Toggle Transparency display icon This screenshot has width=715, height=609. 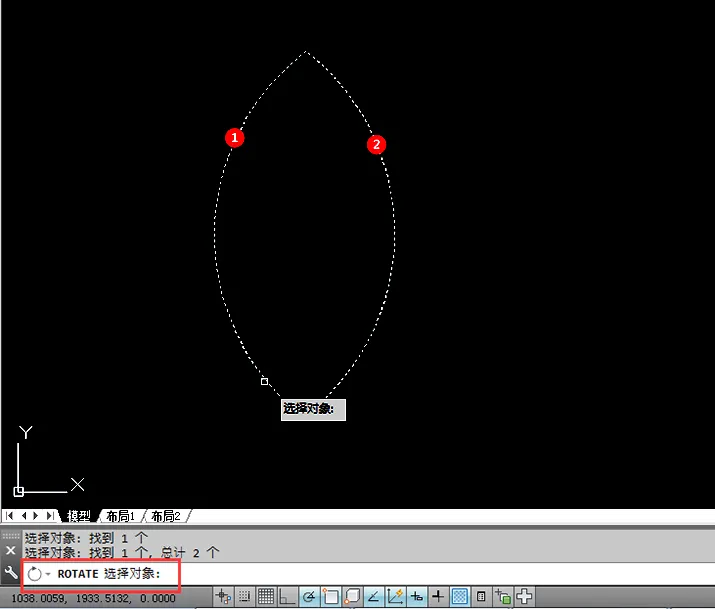460,596
